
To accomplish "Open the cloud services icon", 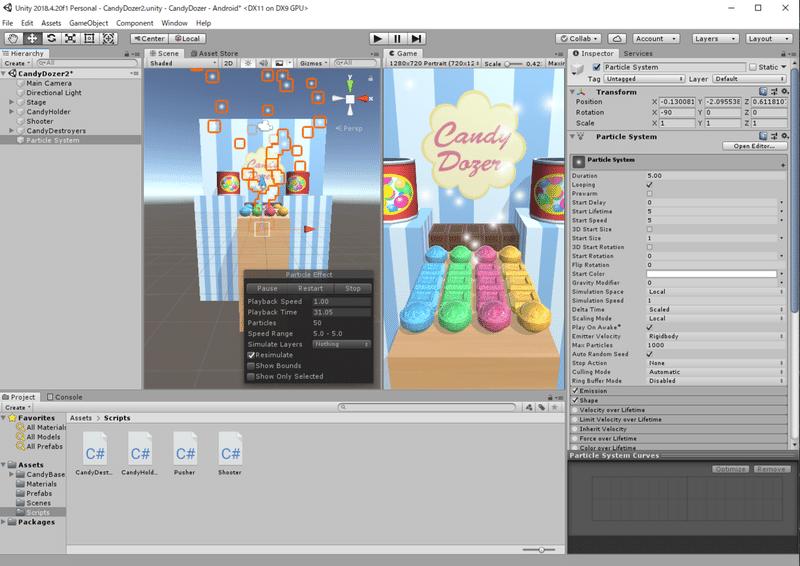I will coord(617,39).
